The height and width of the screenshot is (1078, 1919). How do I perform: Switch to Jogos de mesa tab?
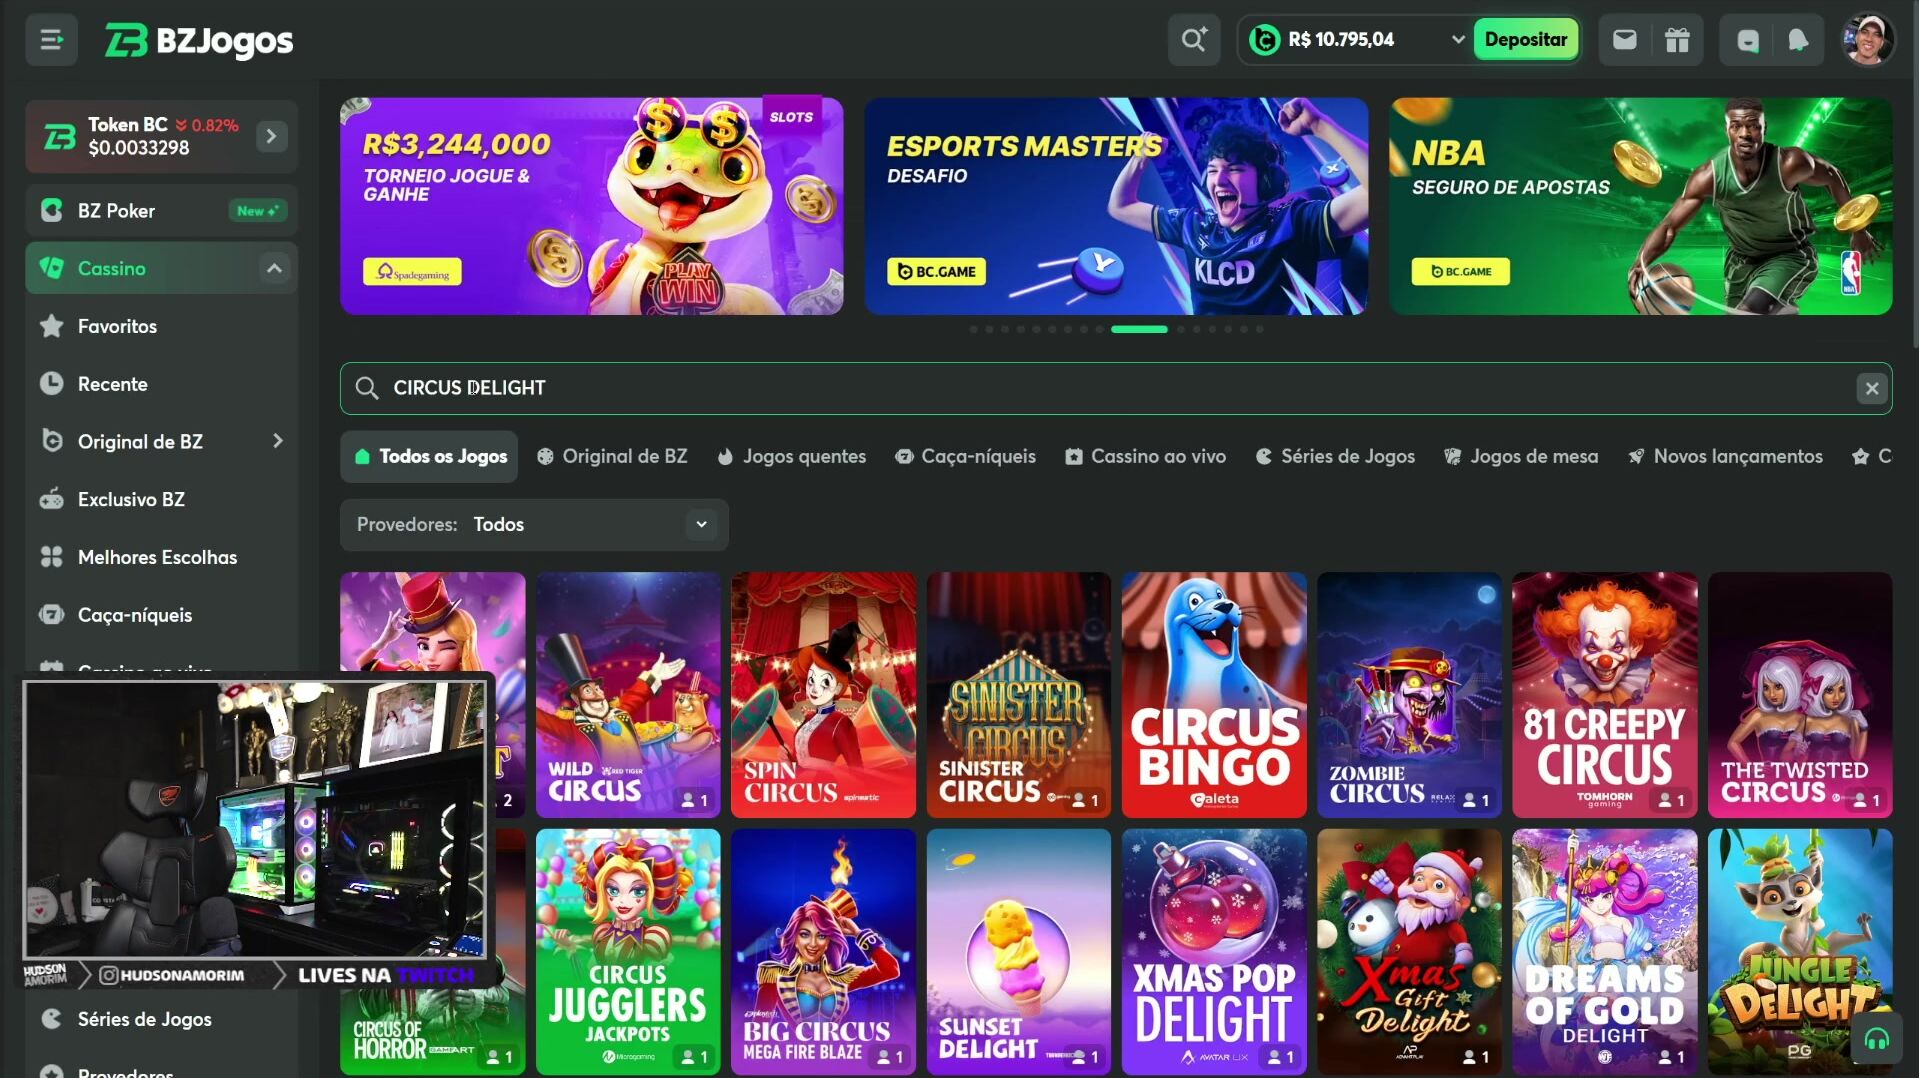point(1521,457)
